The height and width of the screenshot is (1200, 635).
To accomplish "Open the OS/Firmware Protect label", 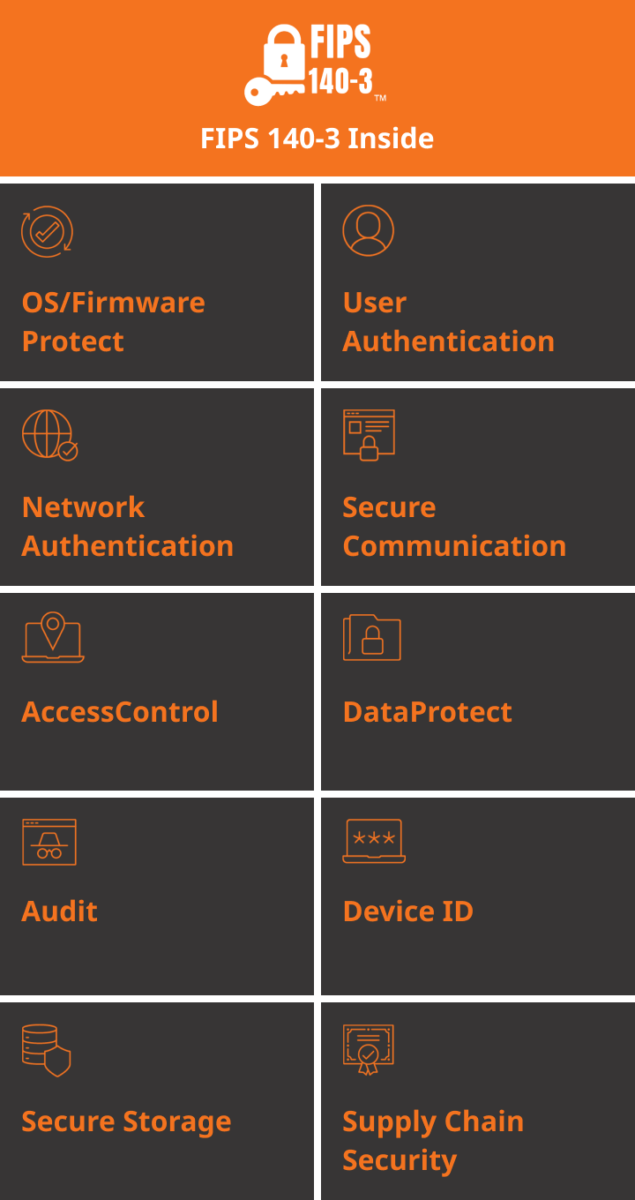I will 113,322.
